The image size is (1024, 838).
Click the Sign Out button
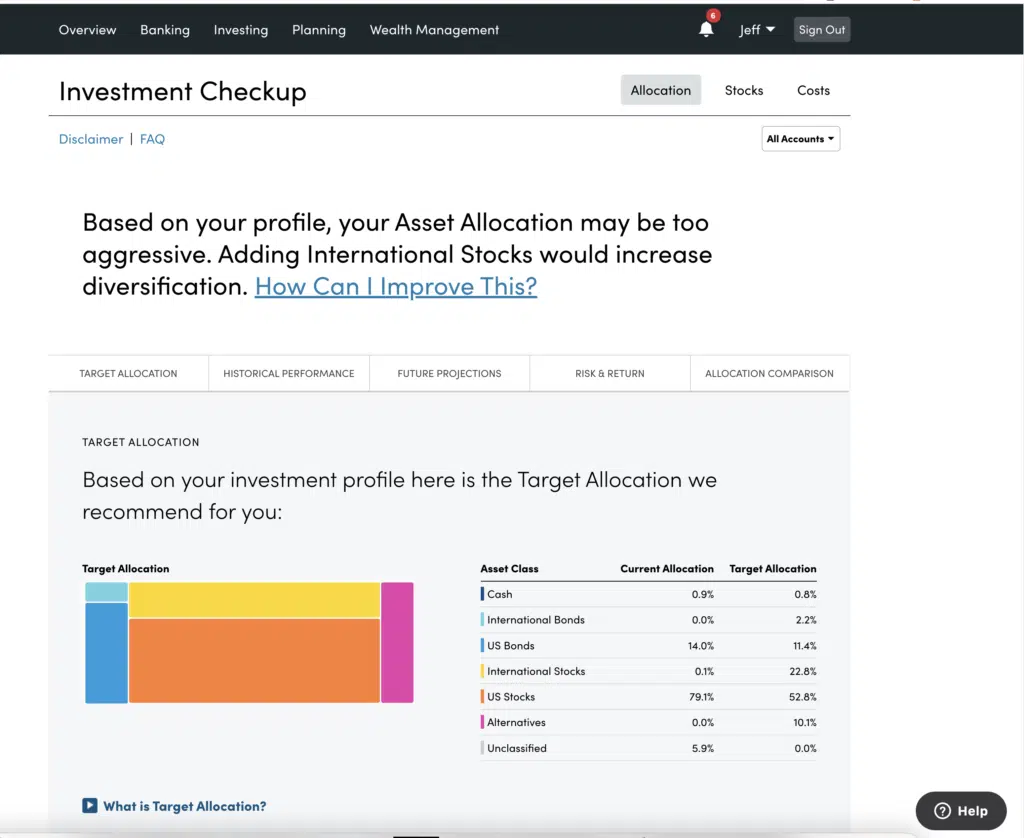tap(822, 30)
